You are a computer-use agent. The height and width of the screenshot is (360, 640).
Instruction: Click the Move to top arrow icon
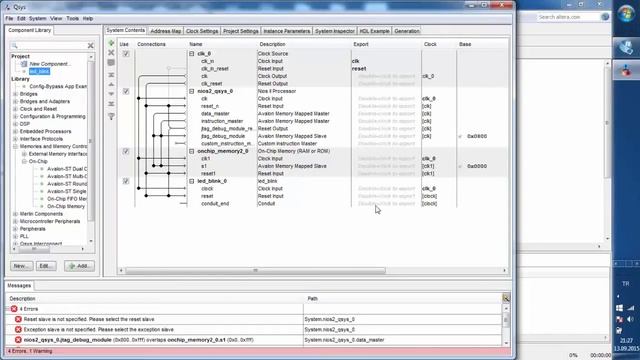(x=111, y=75)
